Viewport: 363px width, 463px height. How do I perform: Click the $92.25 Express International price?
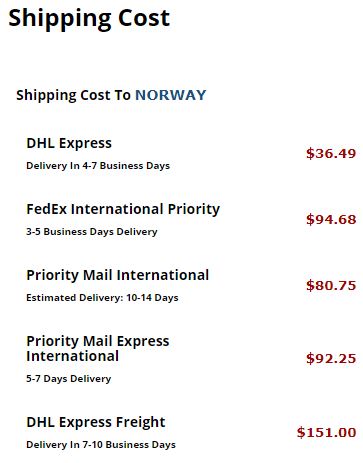tap(331, 358)
